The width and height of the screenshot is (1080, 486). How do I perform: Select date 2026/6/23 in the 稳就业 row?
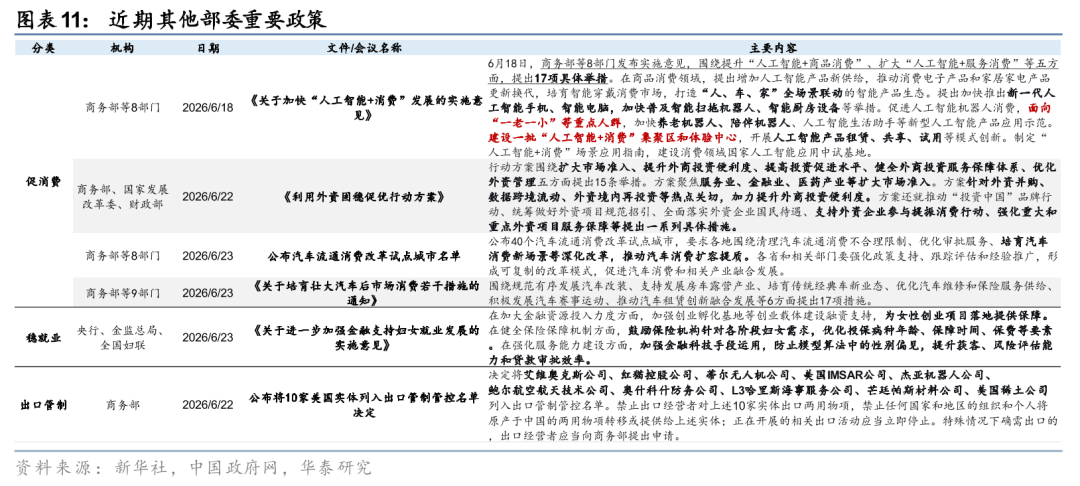coord(207,338)
